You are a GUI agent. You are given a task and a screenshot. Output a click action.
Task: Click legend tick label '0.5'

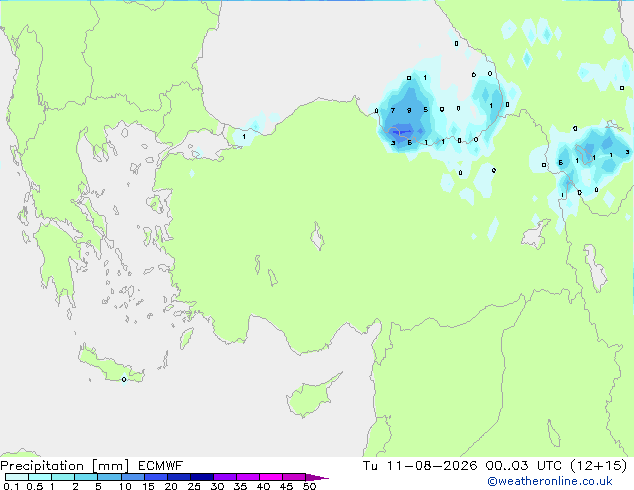tap(34, 486)
